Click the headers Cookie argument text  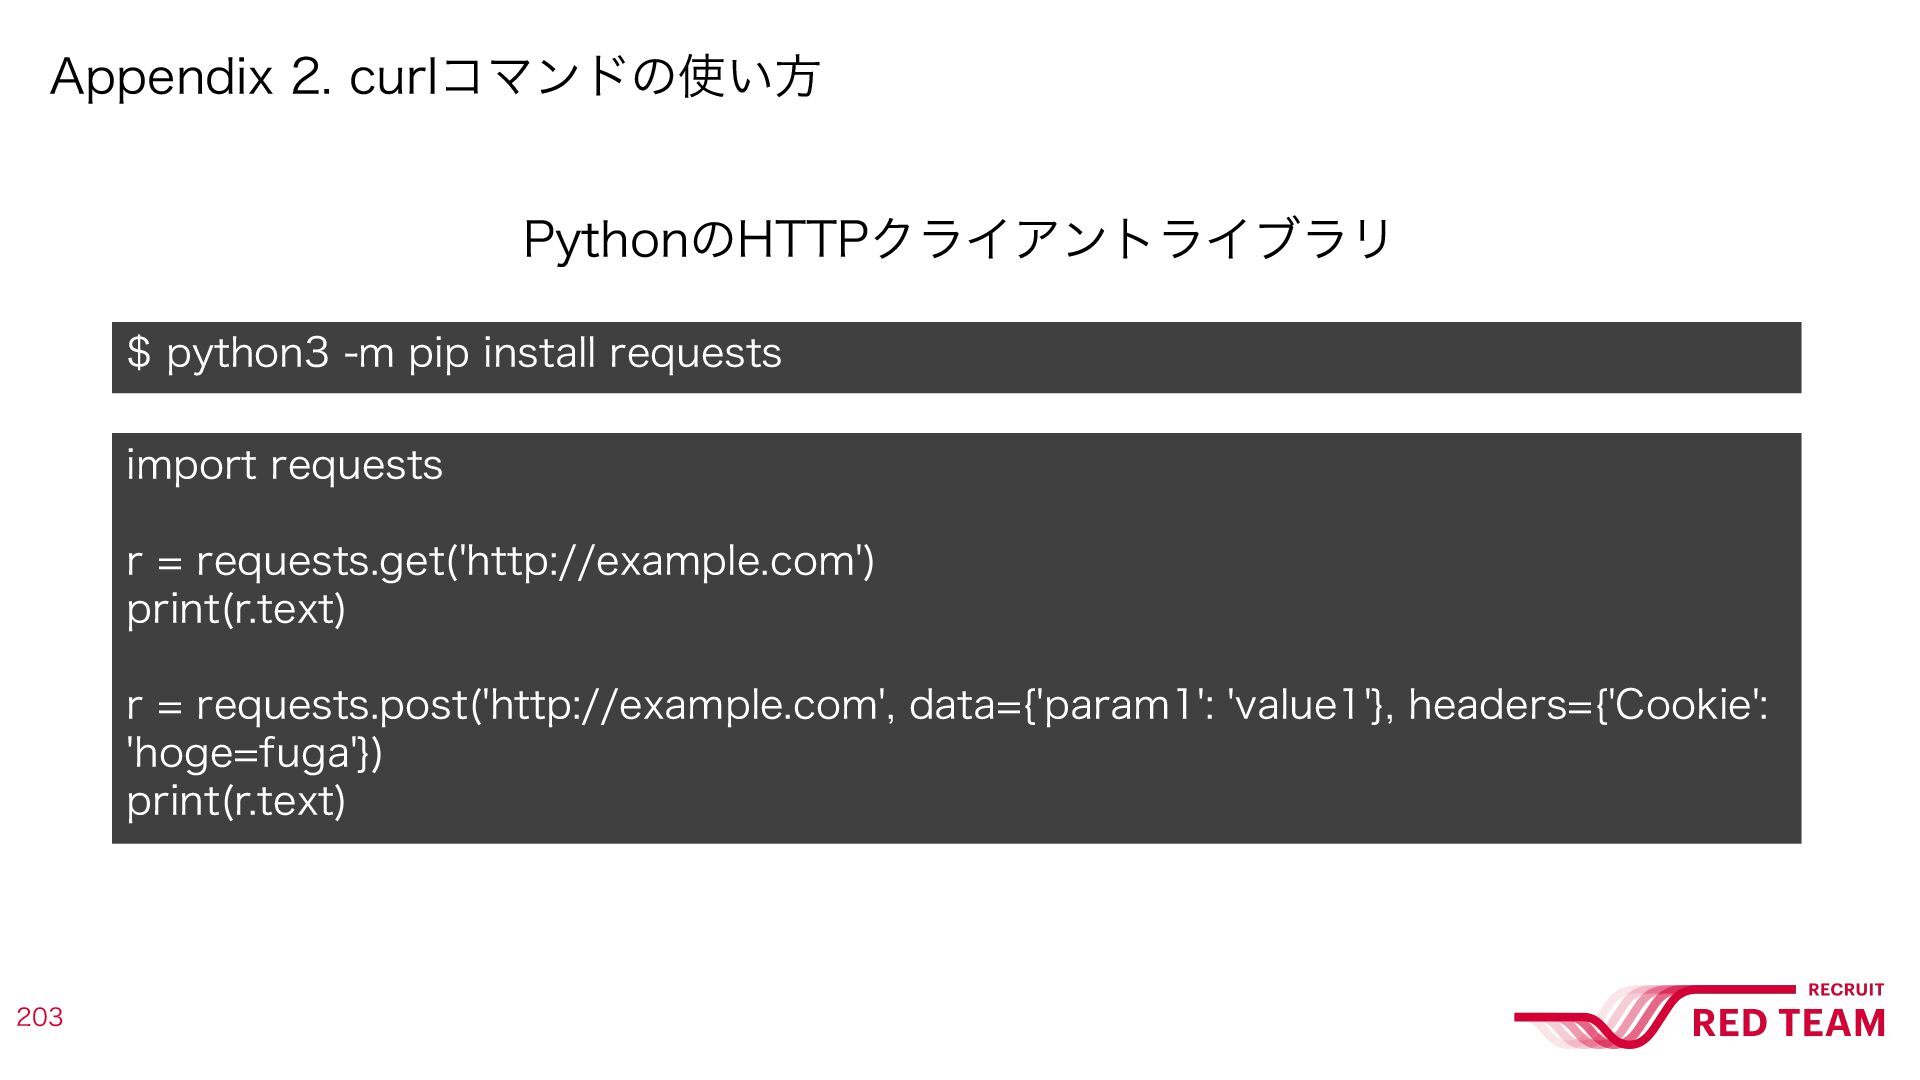pos(1588,705)
